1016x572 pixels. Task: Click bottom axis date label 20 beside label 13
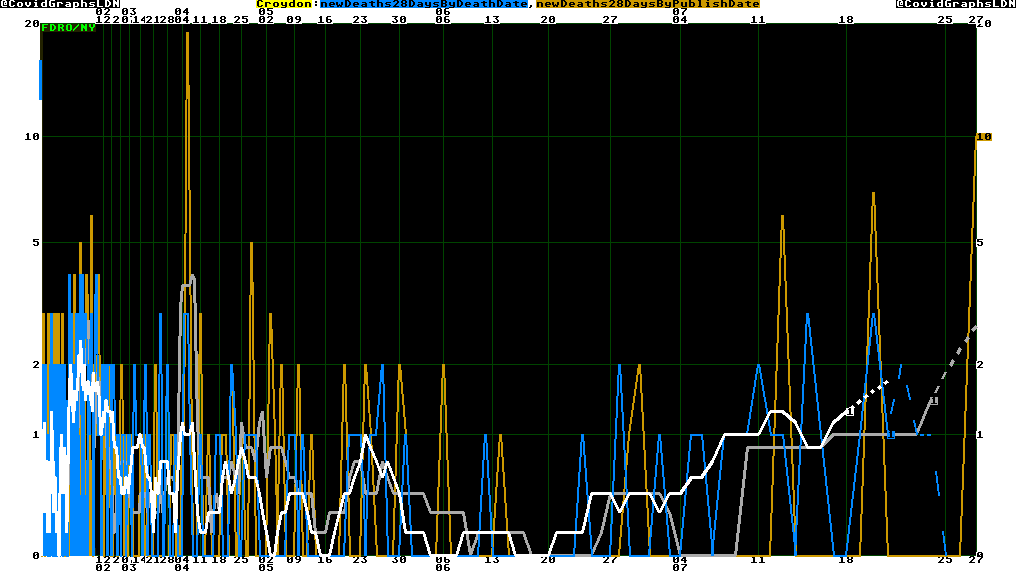pos(548,560)
